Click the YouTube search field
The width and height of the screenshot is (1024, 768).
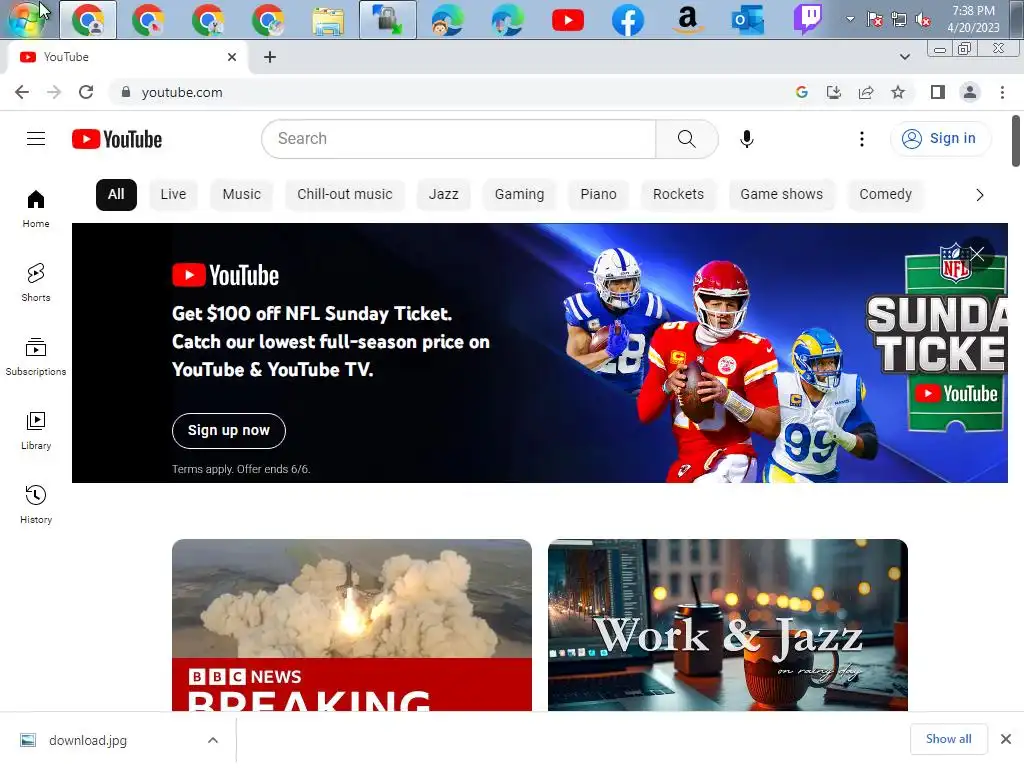pos(459,139)
